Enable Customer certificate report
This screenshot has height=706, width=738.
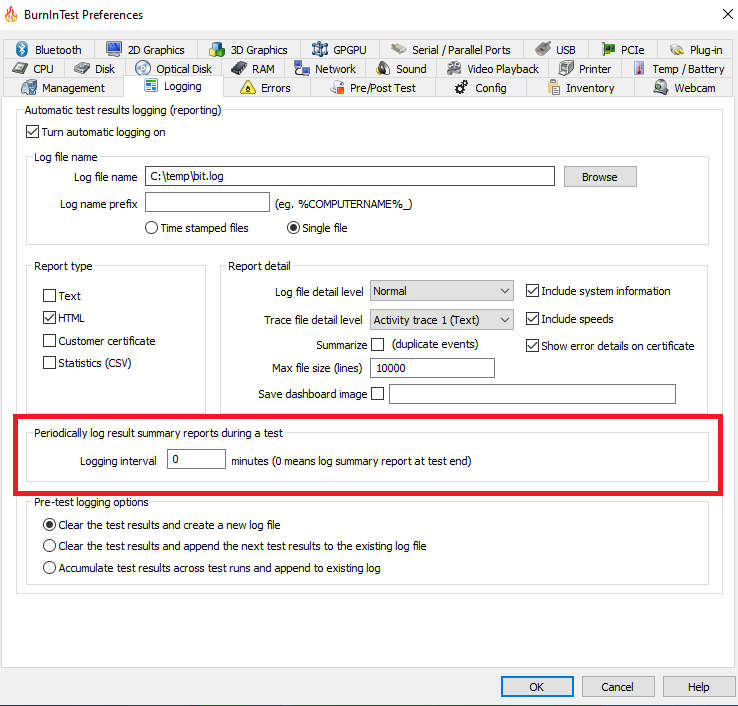coord(49,340)
